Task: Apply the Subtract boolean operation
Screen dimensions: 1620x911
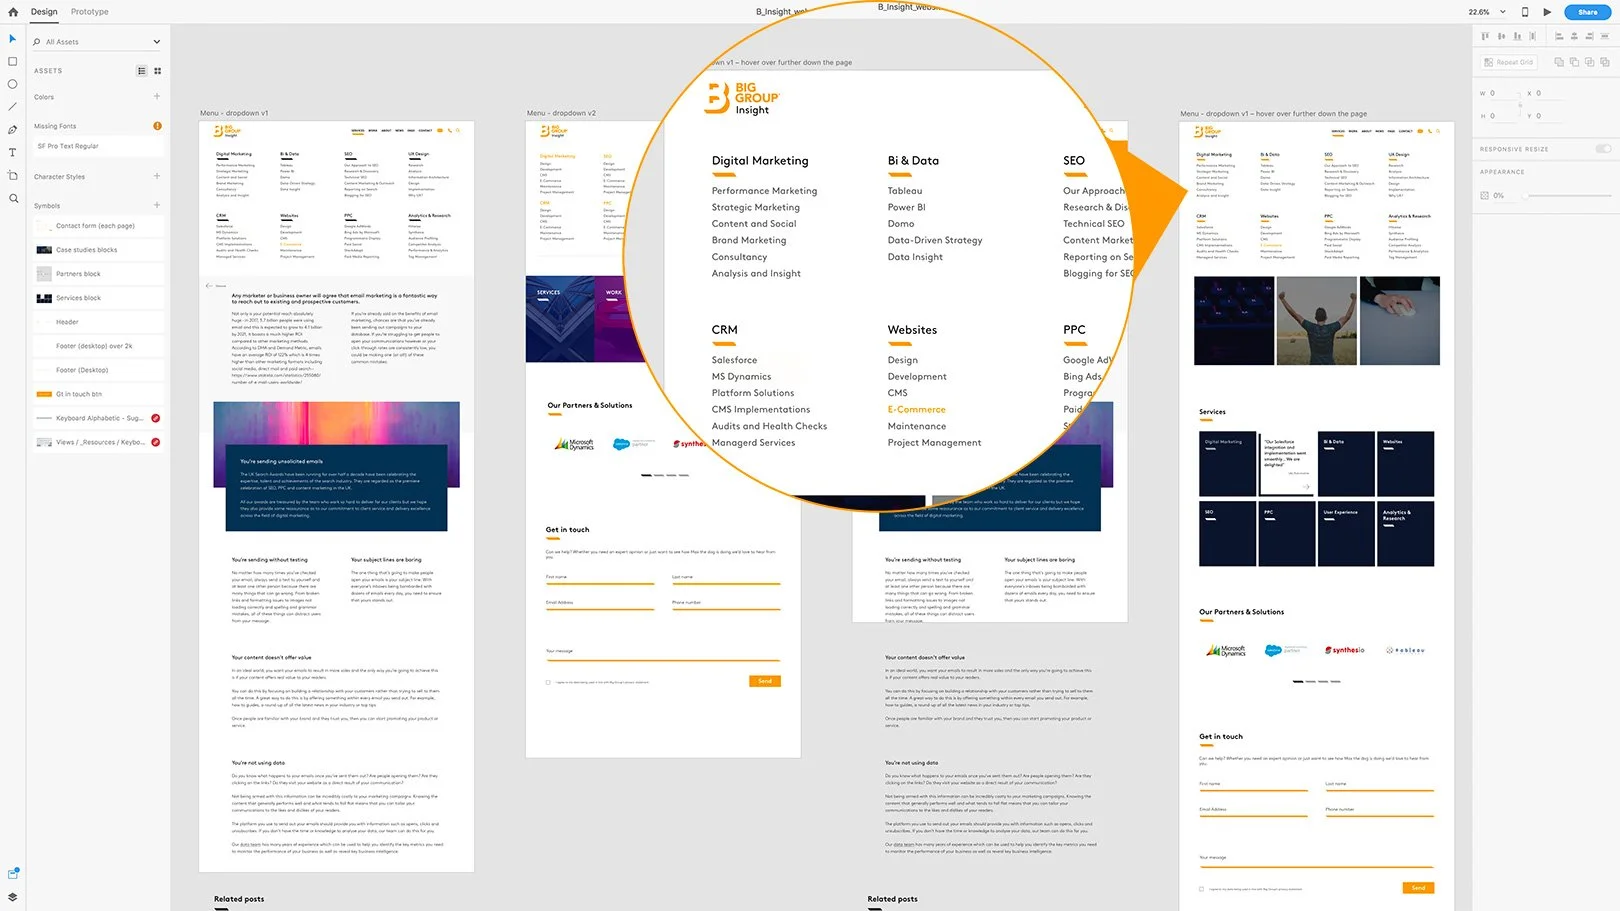Action: pos(1574,62)
